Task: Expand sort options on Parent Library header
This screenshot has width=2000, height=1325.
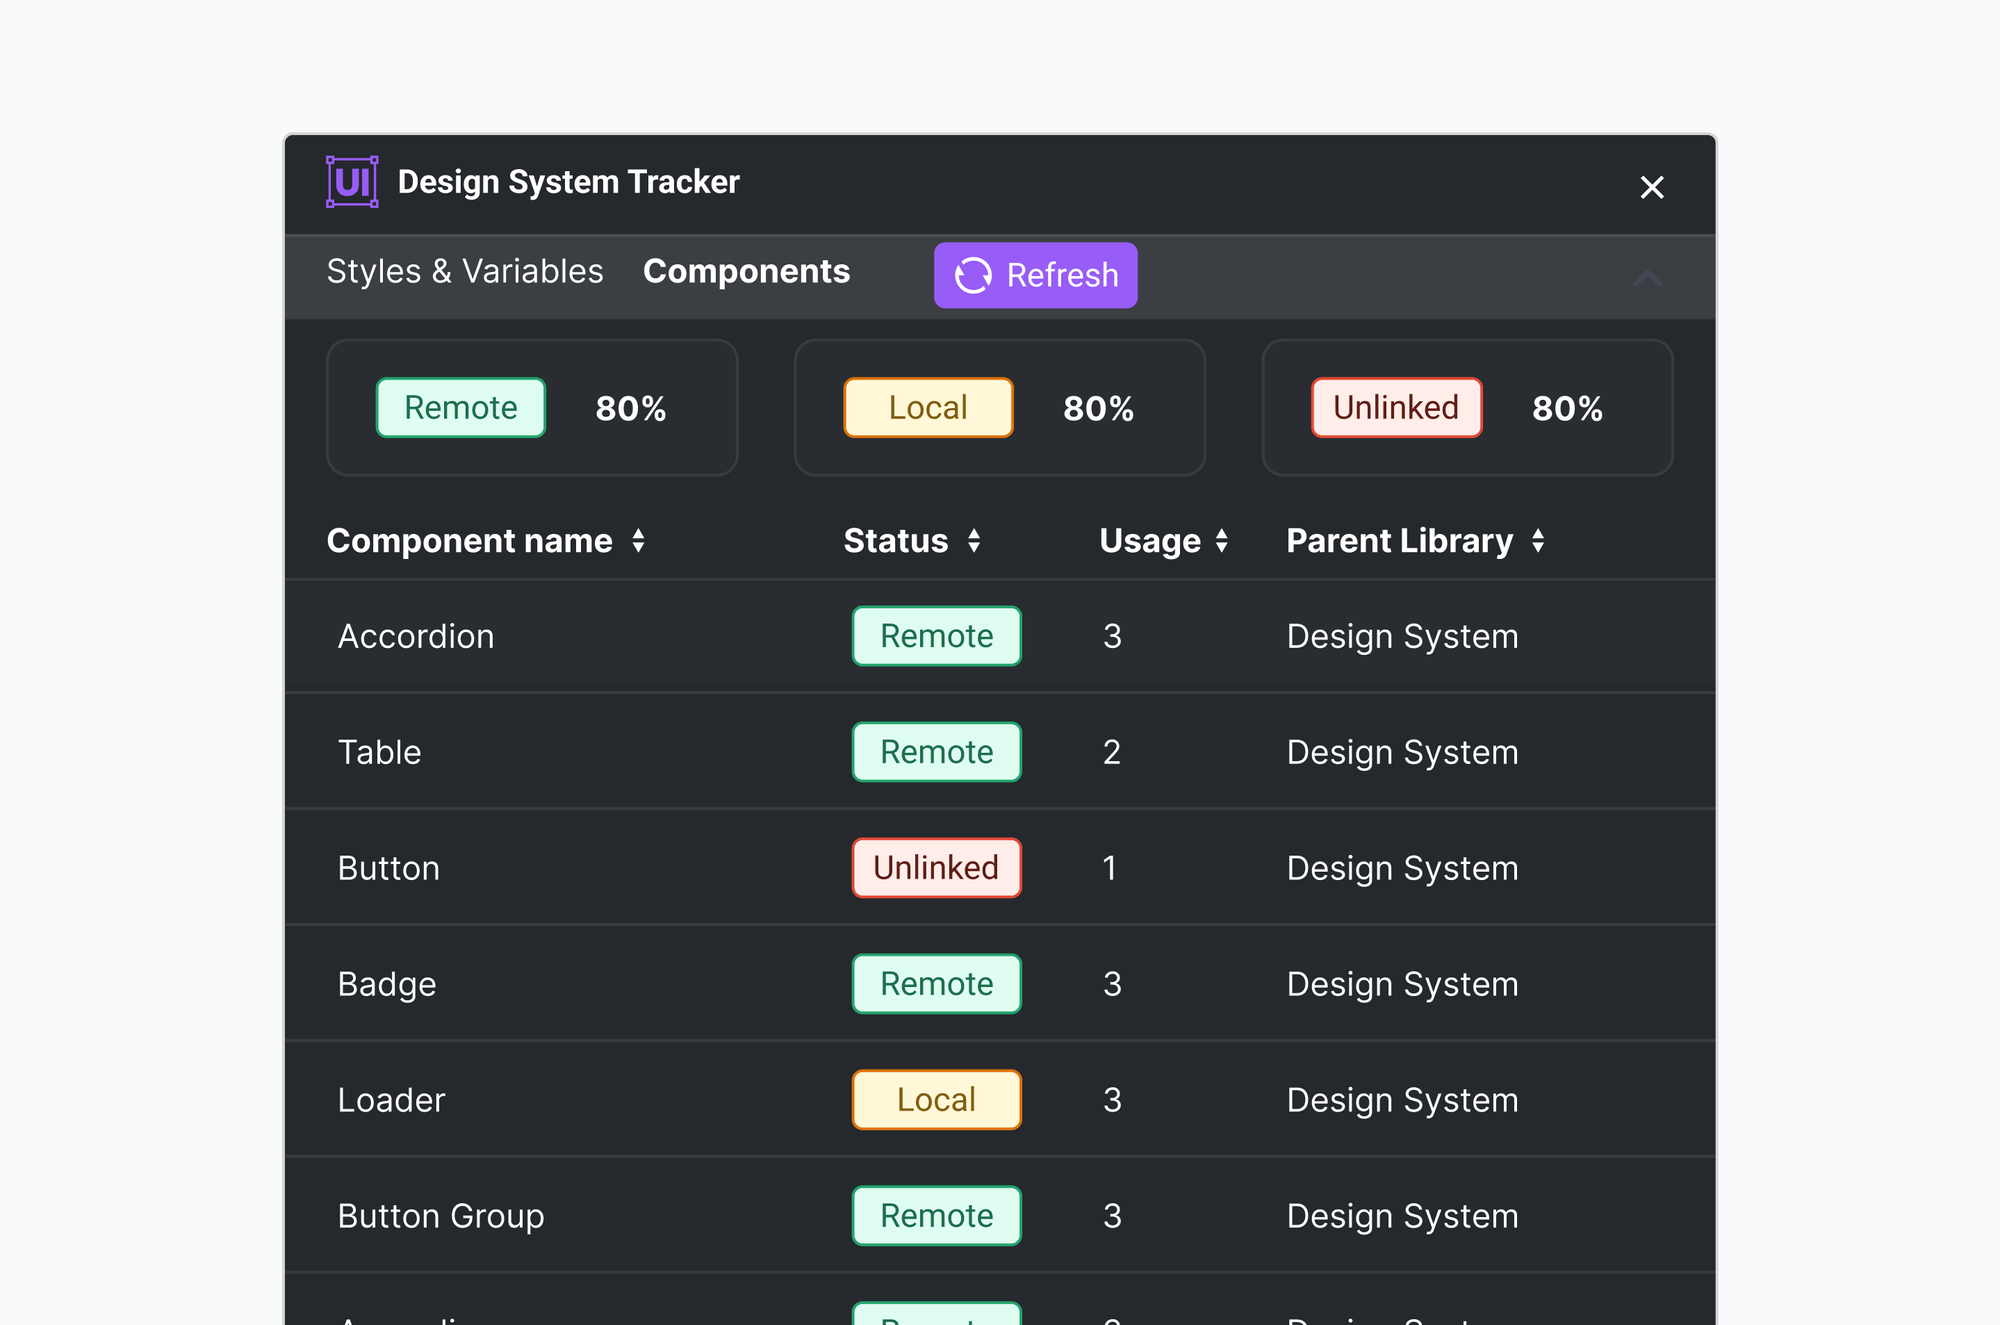Action: click(x=1539, y=540)
